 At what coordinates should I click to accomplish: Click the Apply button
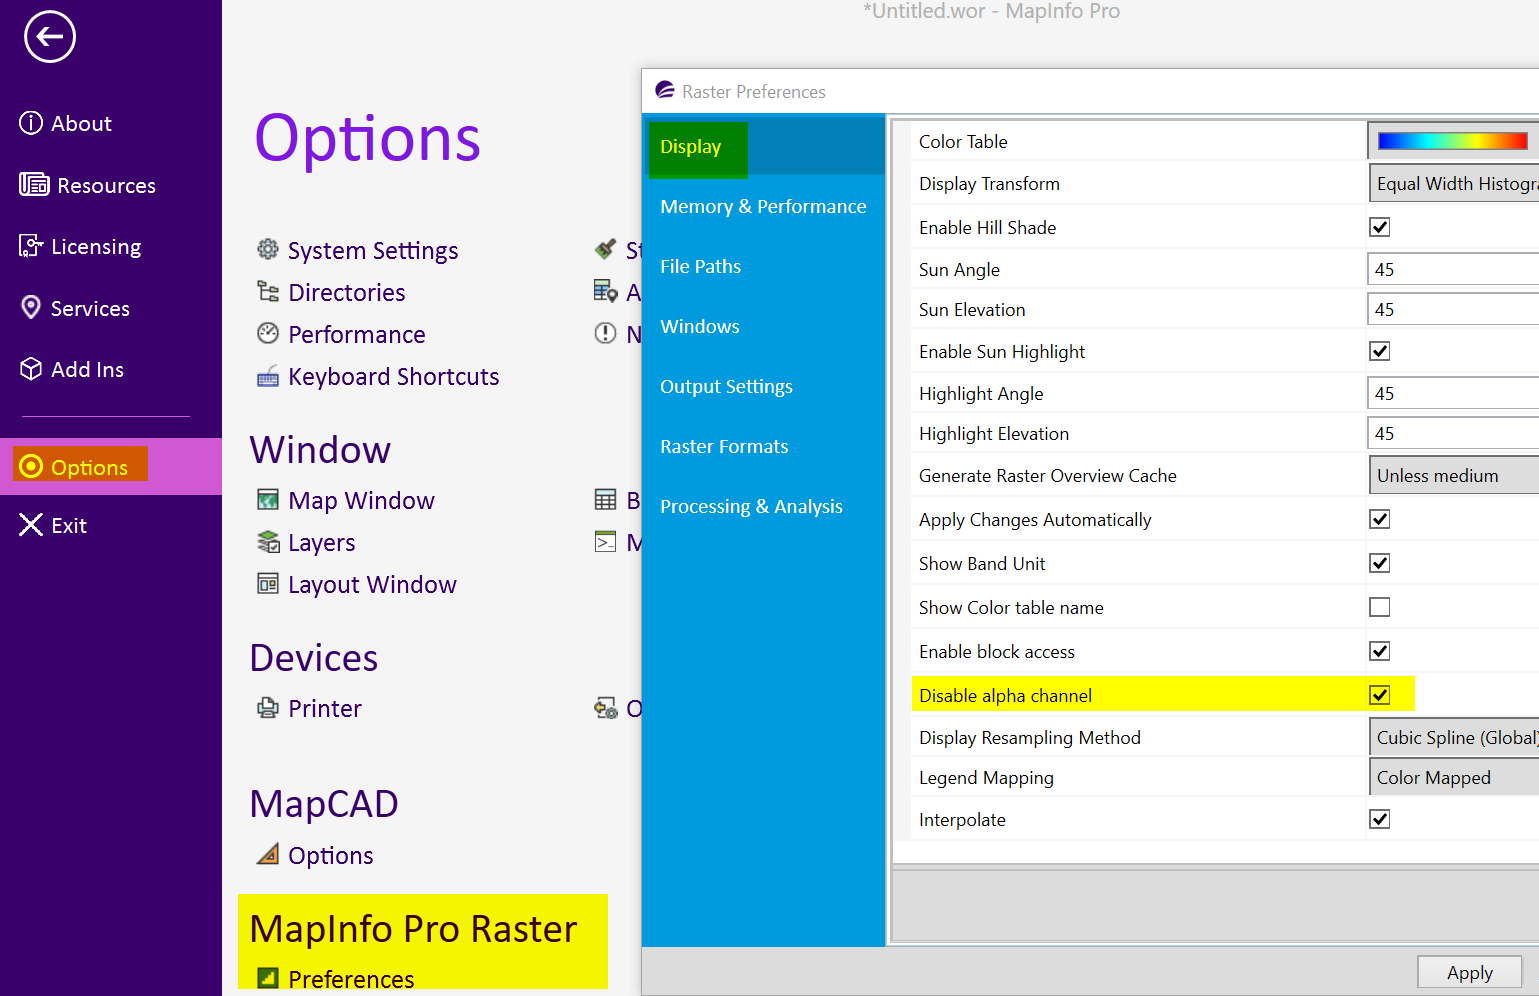pos(1469,971)
